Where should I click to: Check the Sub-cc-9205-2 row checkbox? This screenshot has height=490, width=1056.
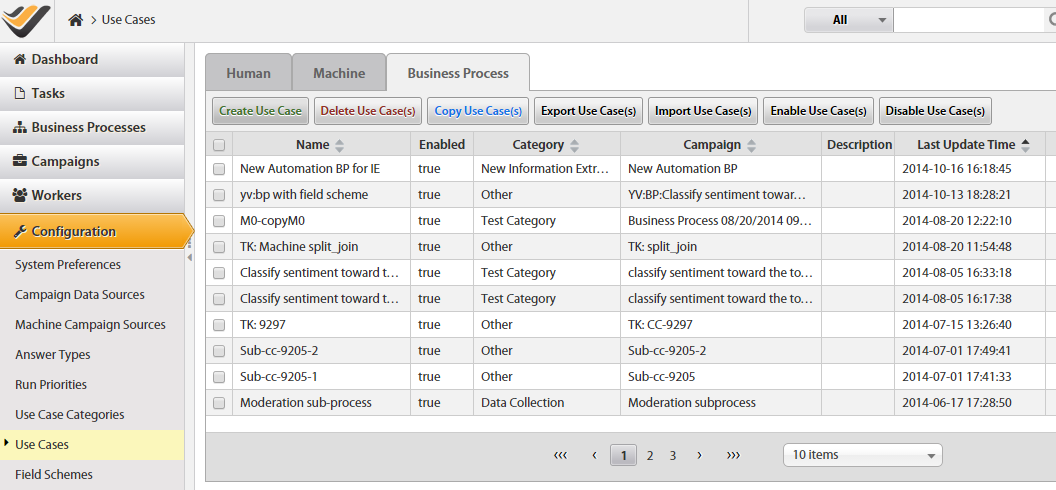click(219, 351)
